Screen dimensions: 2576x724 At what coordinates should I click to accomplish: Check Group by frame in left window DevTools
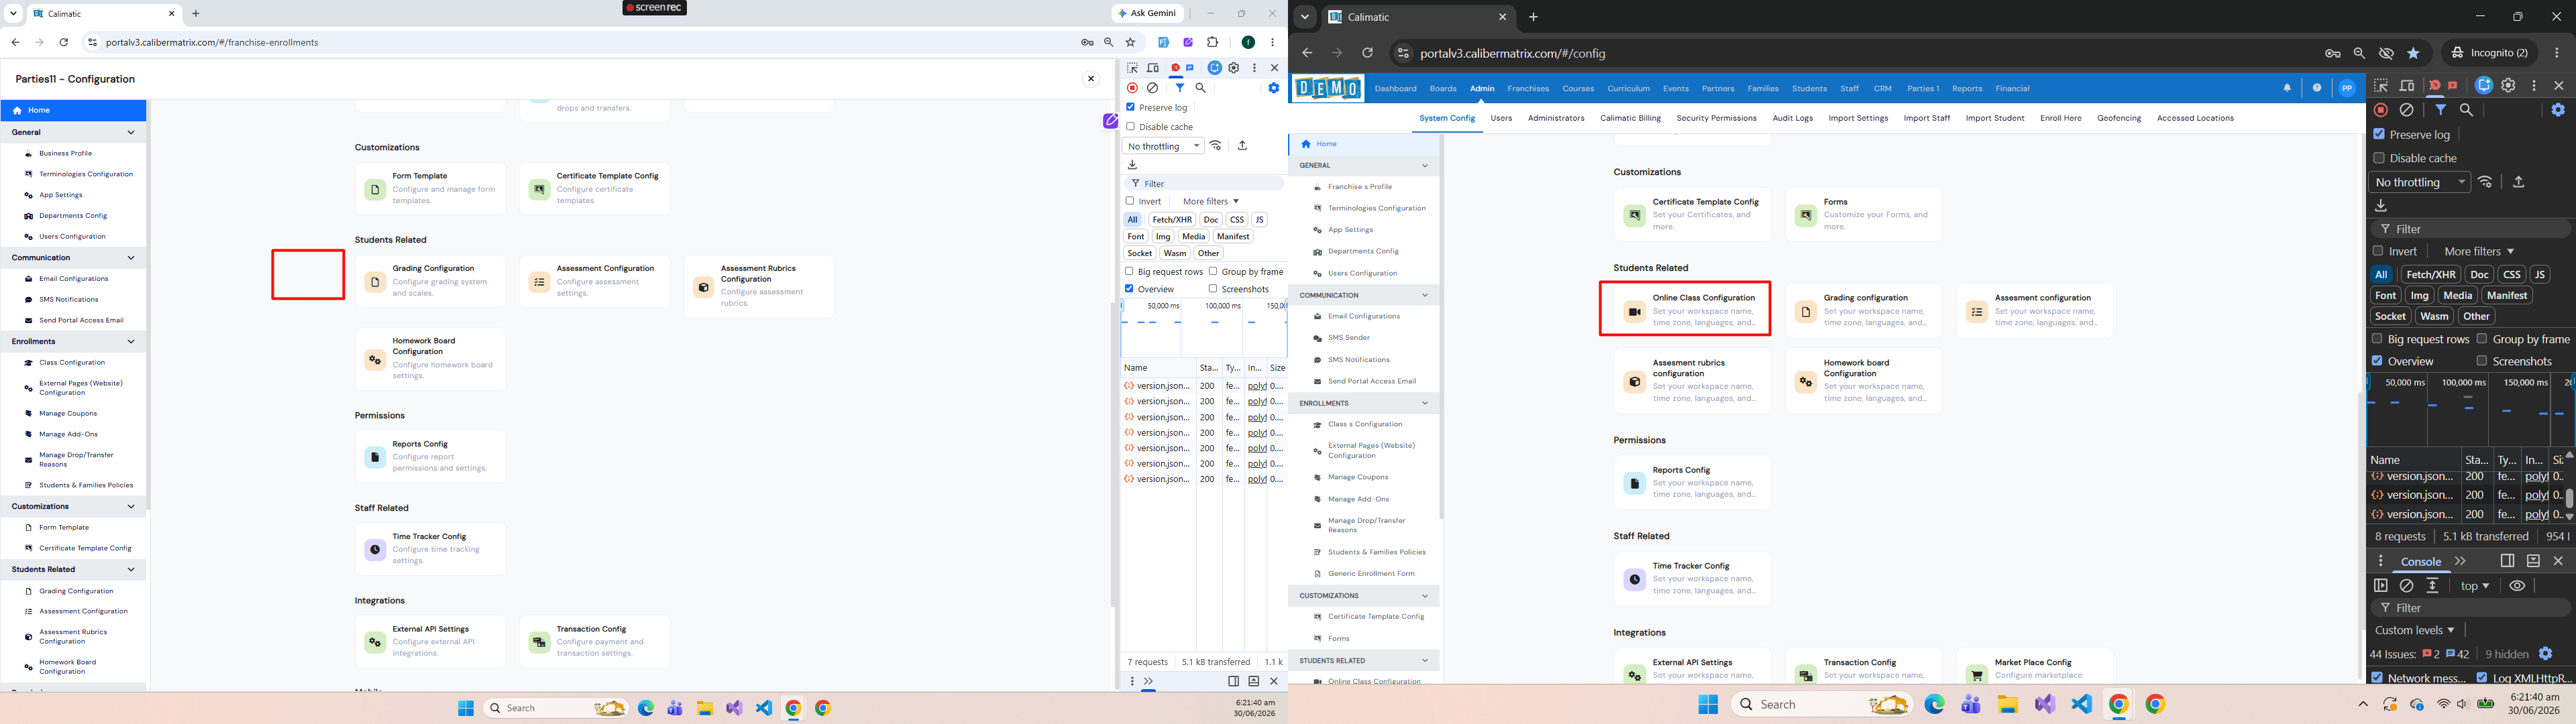(1213, 272)
